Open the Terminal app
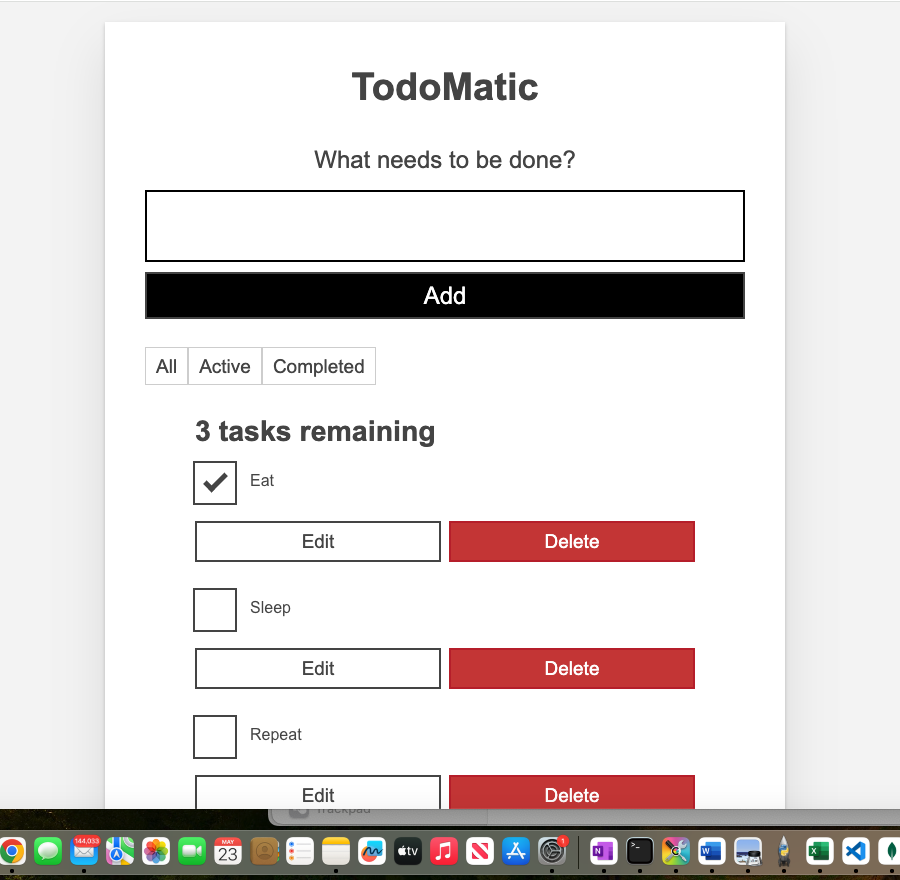900x880 pixels. tap(639, 851)
